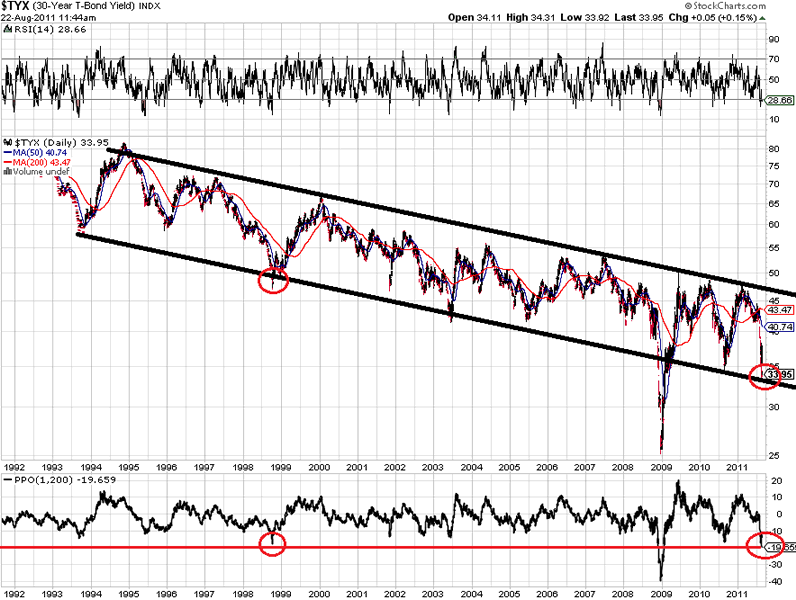Screen dimensions: 796x600
Task: Click 1994 on the price chart time axis
Action: click(x=91, y=467)
